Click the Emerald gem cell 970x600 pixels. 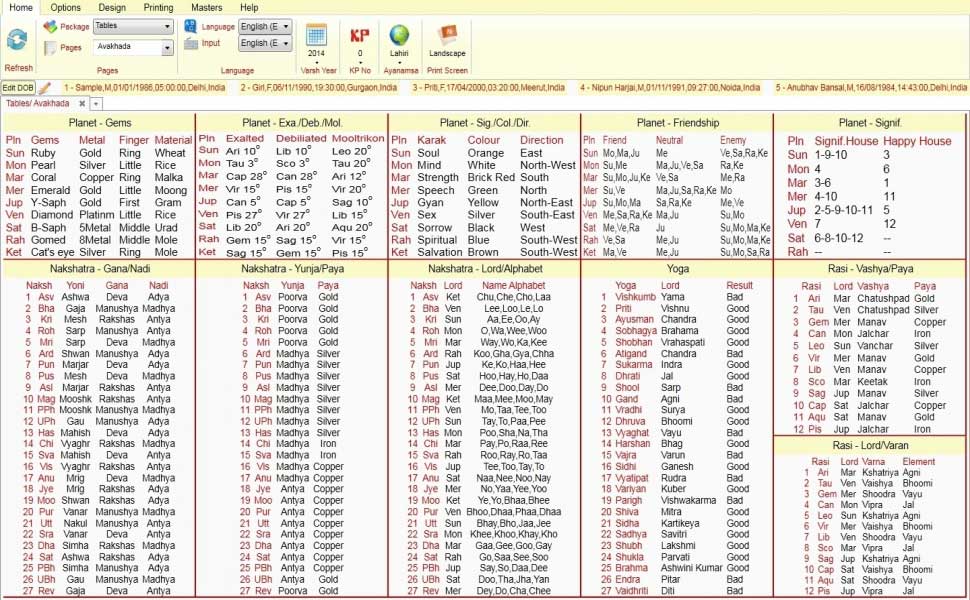click(50, 190)
